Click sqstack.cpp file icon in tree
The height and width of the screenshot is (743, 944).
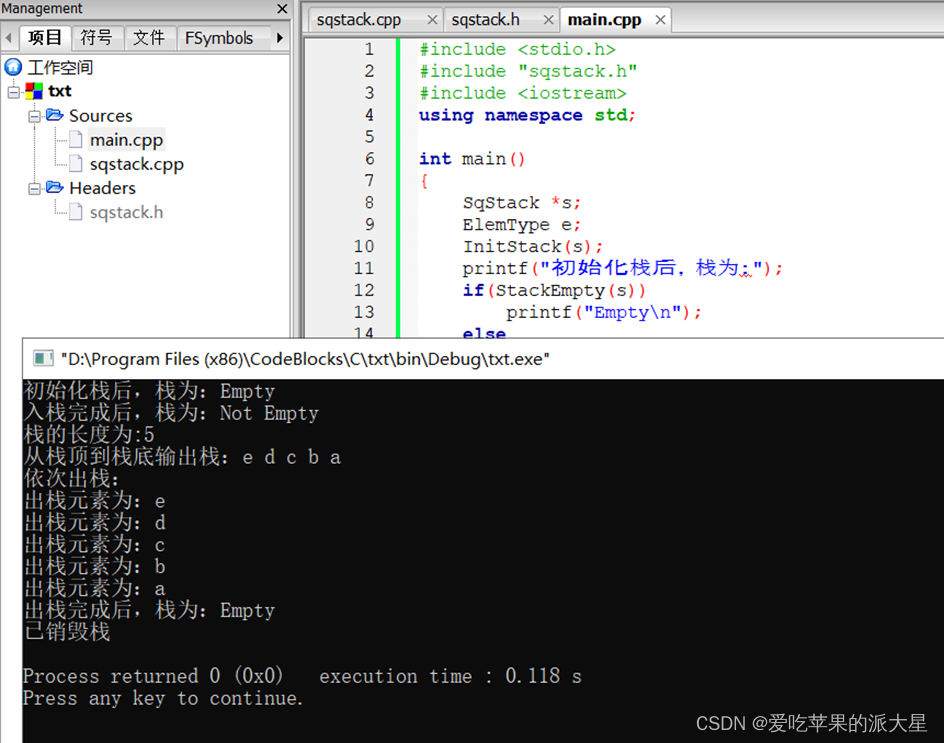[x=76, y=164]
